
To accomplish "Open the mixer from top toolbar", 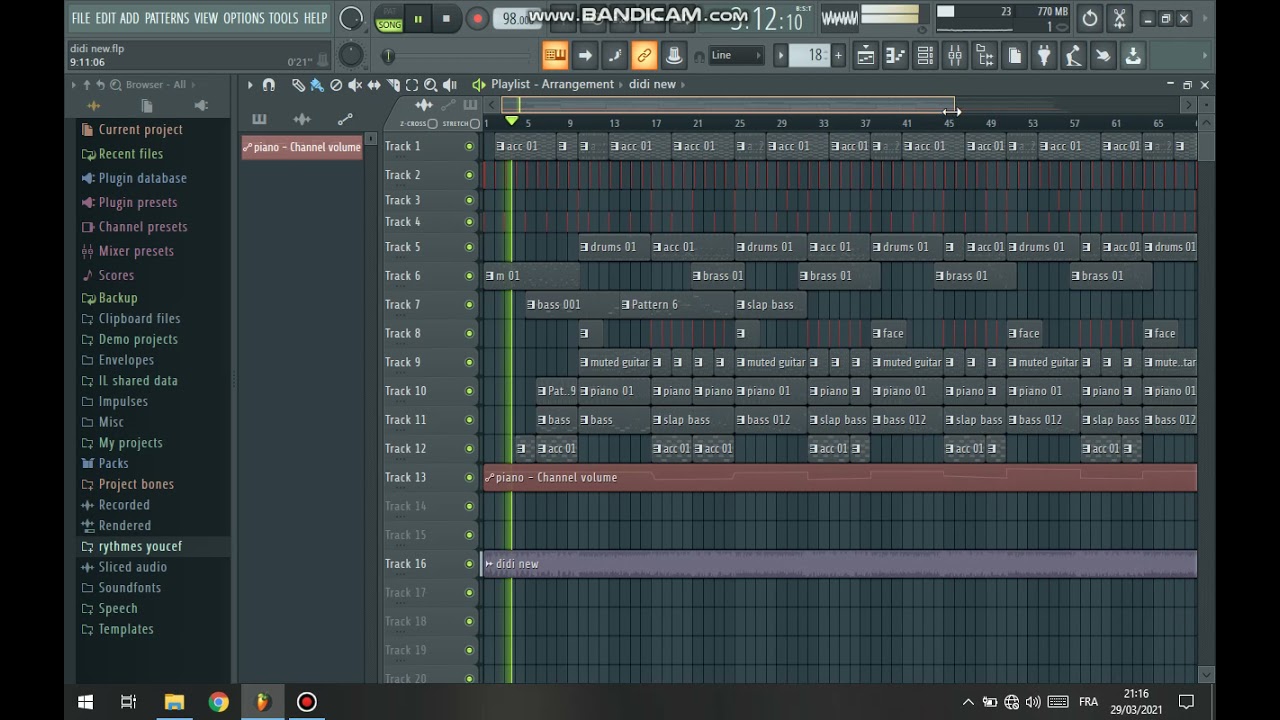I will coord(955,56).
